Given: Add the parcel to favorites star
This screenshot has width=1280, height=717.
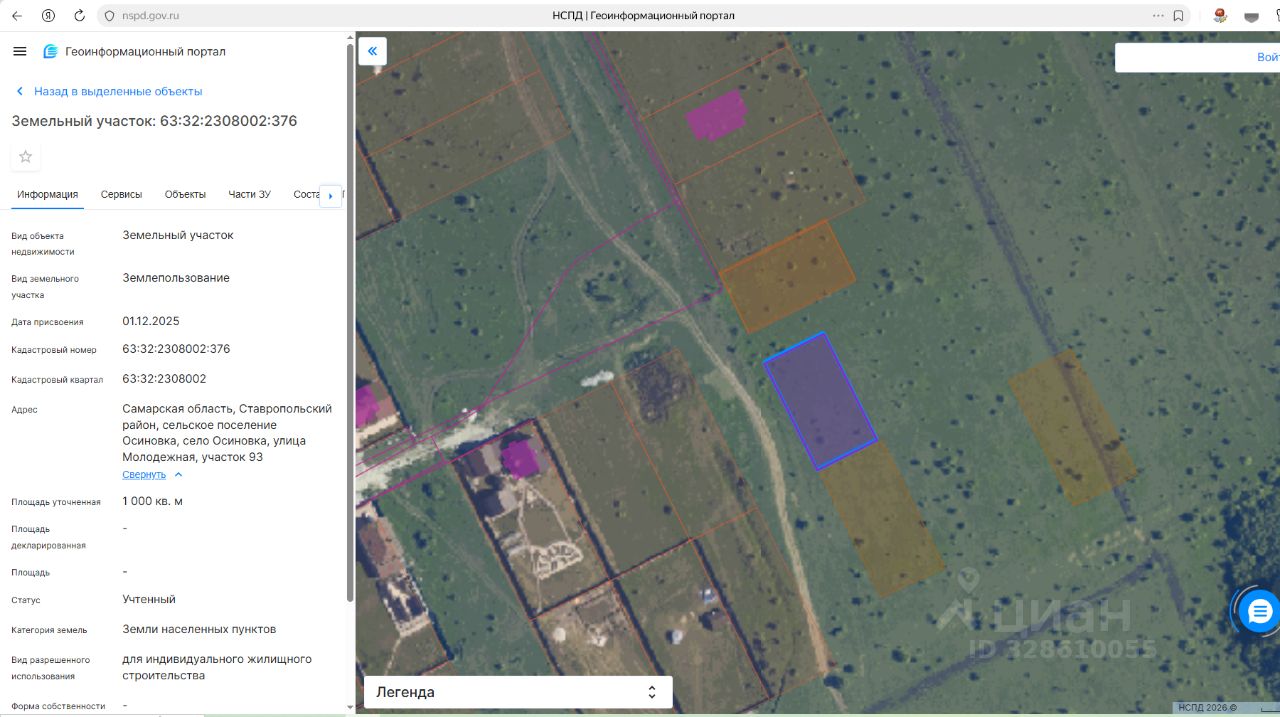Looking at the screenshot, I should [x=26, y=157].
